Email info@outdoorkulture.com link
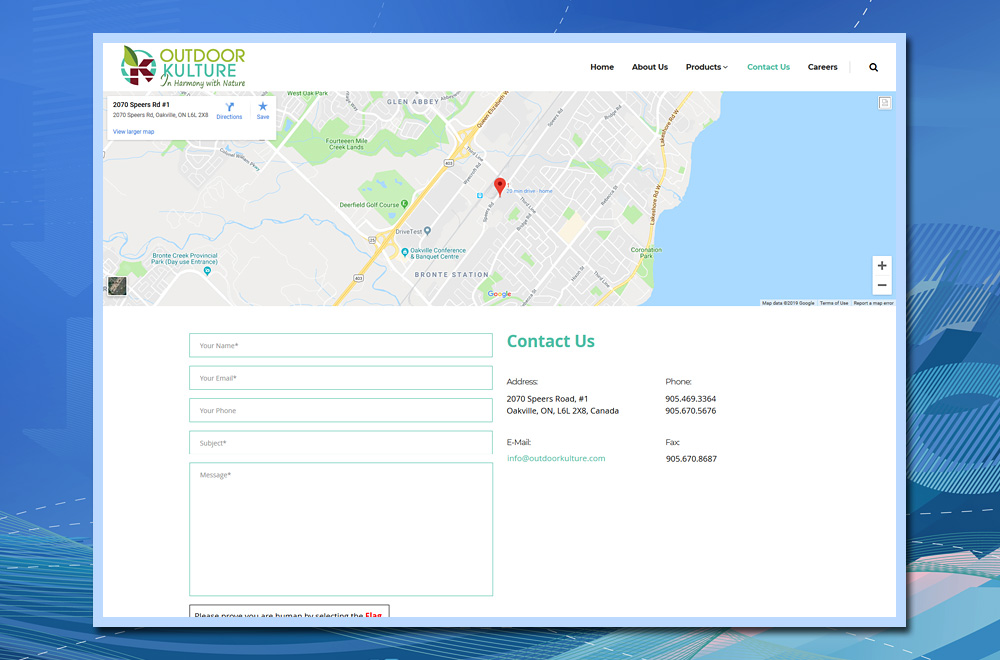The height and width of the screenshot is (660, 1000). [556, 458]
